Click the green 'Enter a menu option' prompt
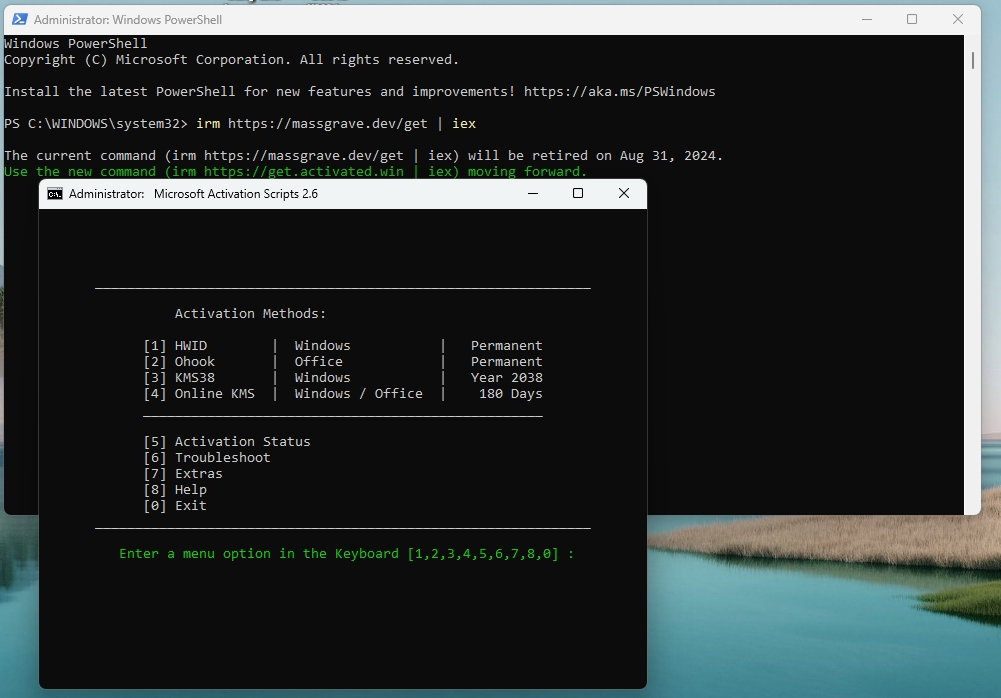 (x=346, y=554)
